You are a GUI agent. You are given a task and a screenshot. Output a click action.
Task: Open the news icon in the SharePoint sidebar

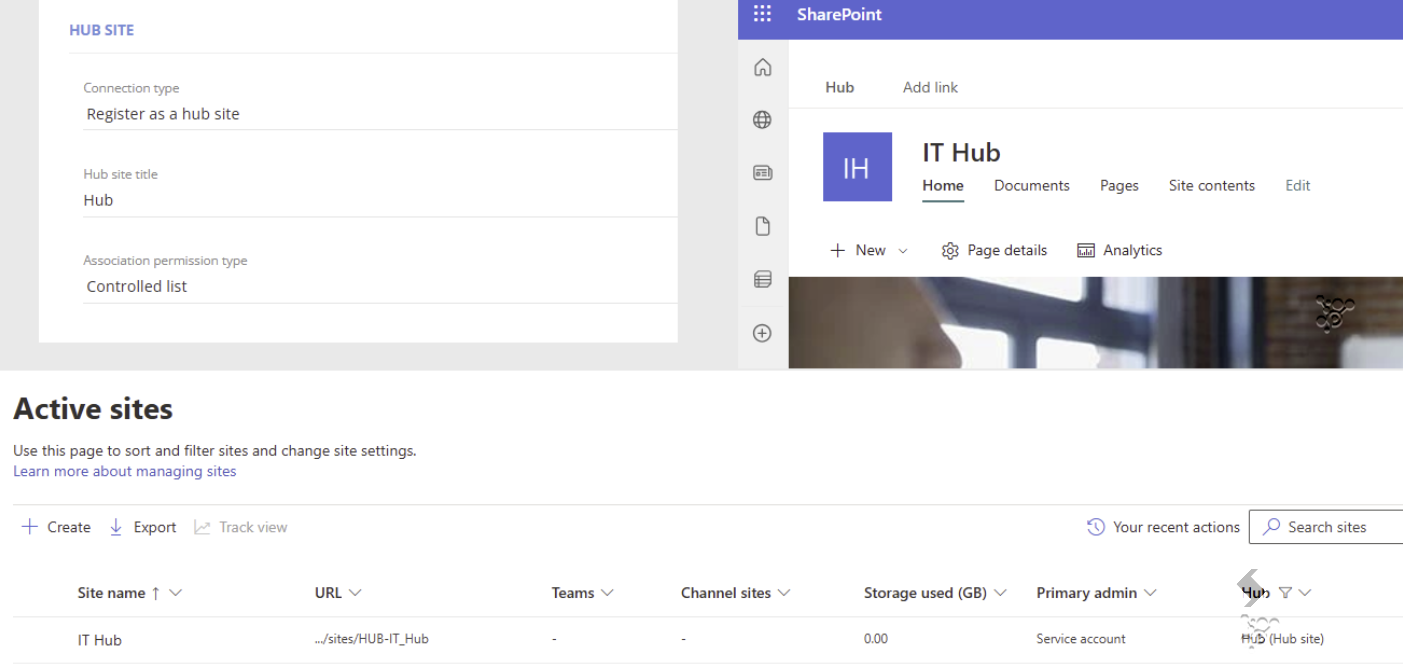coord(762,173)
